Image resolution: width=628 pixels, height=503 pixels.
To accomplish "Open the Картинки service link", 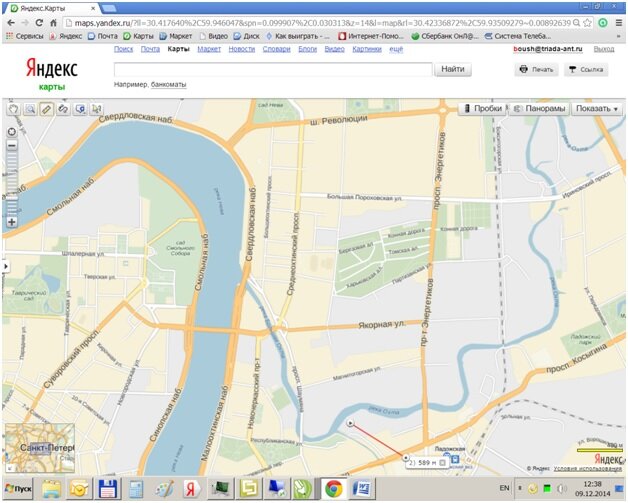I will (367, 49).
